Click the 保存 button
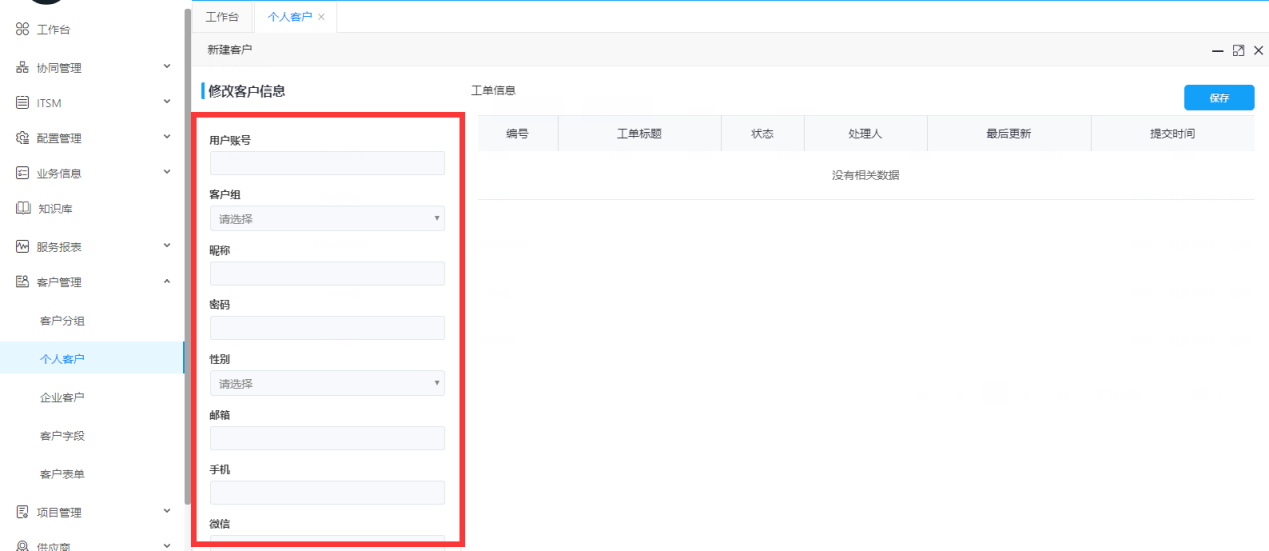 click(x=1218, y=98)
